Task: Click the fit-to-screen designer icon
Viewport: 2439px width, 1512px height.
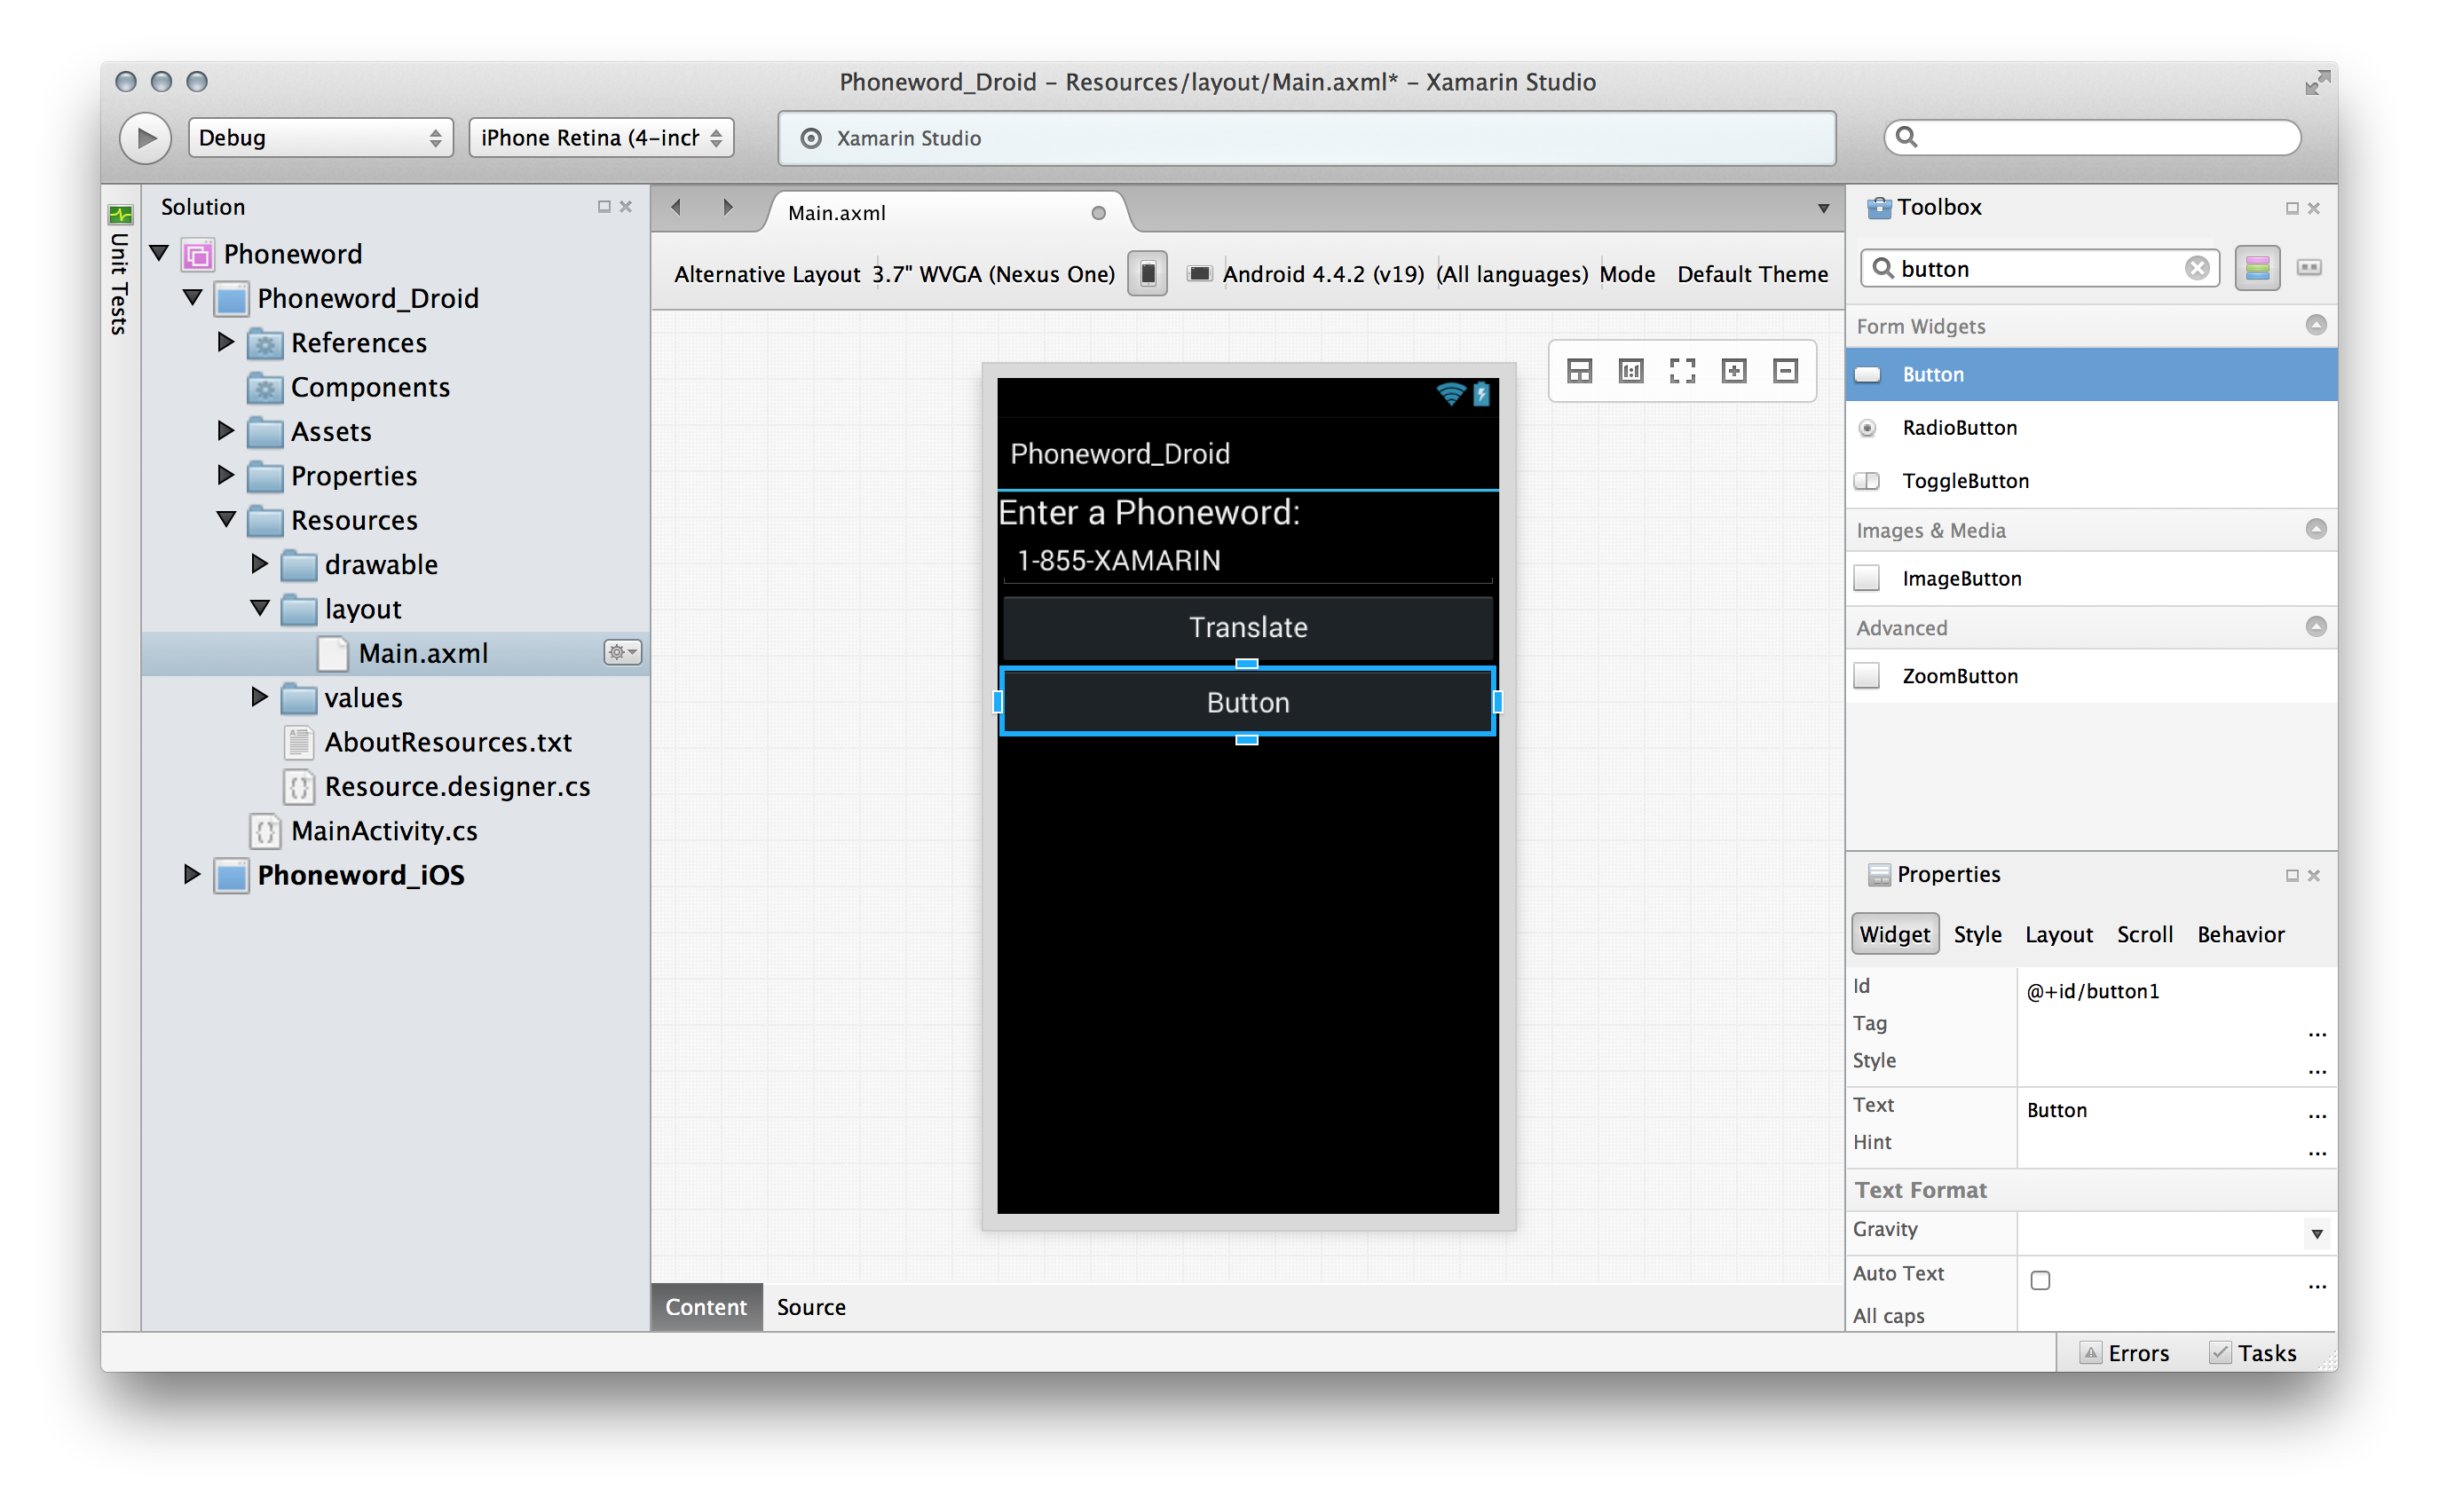Action: click(1682, 371)
